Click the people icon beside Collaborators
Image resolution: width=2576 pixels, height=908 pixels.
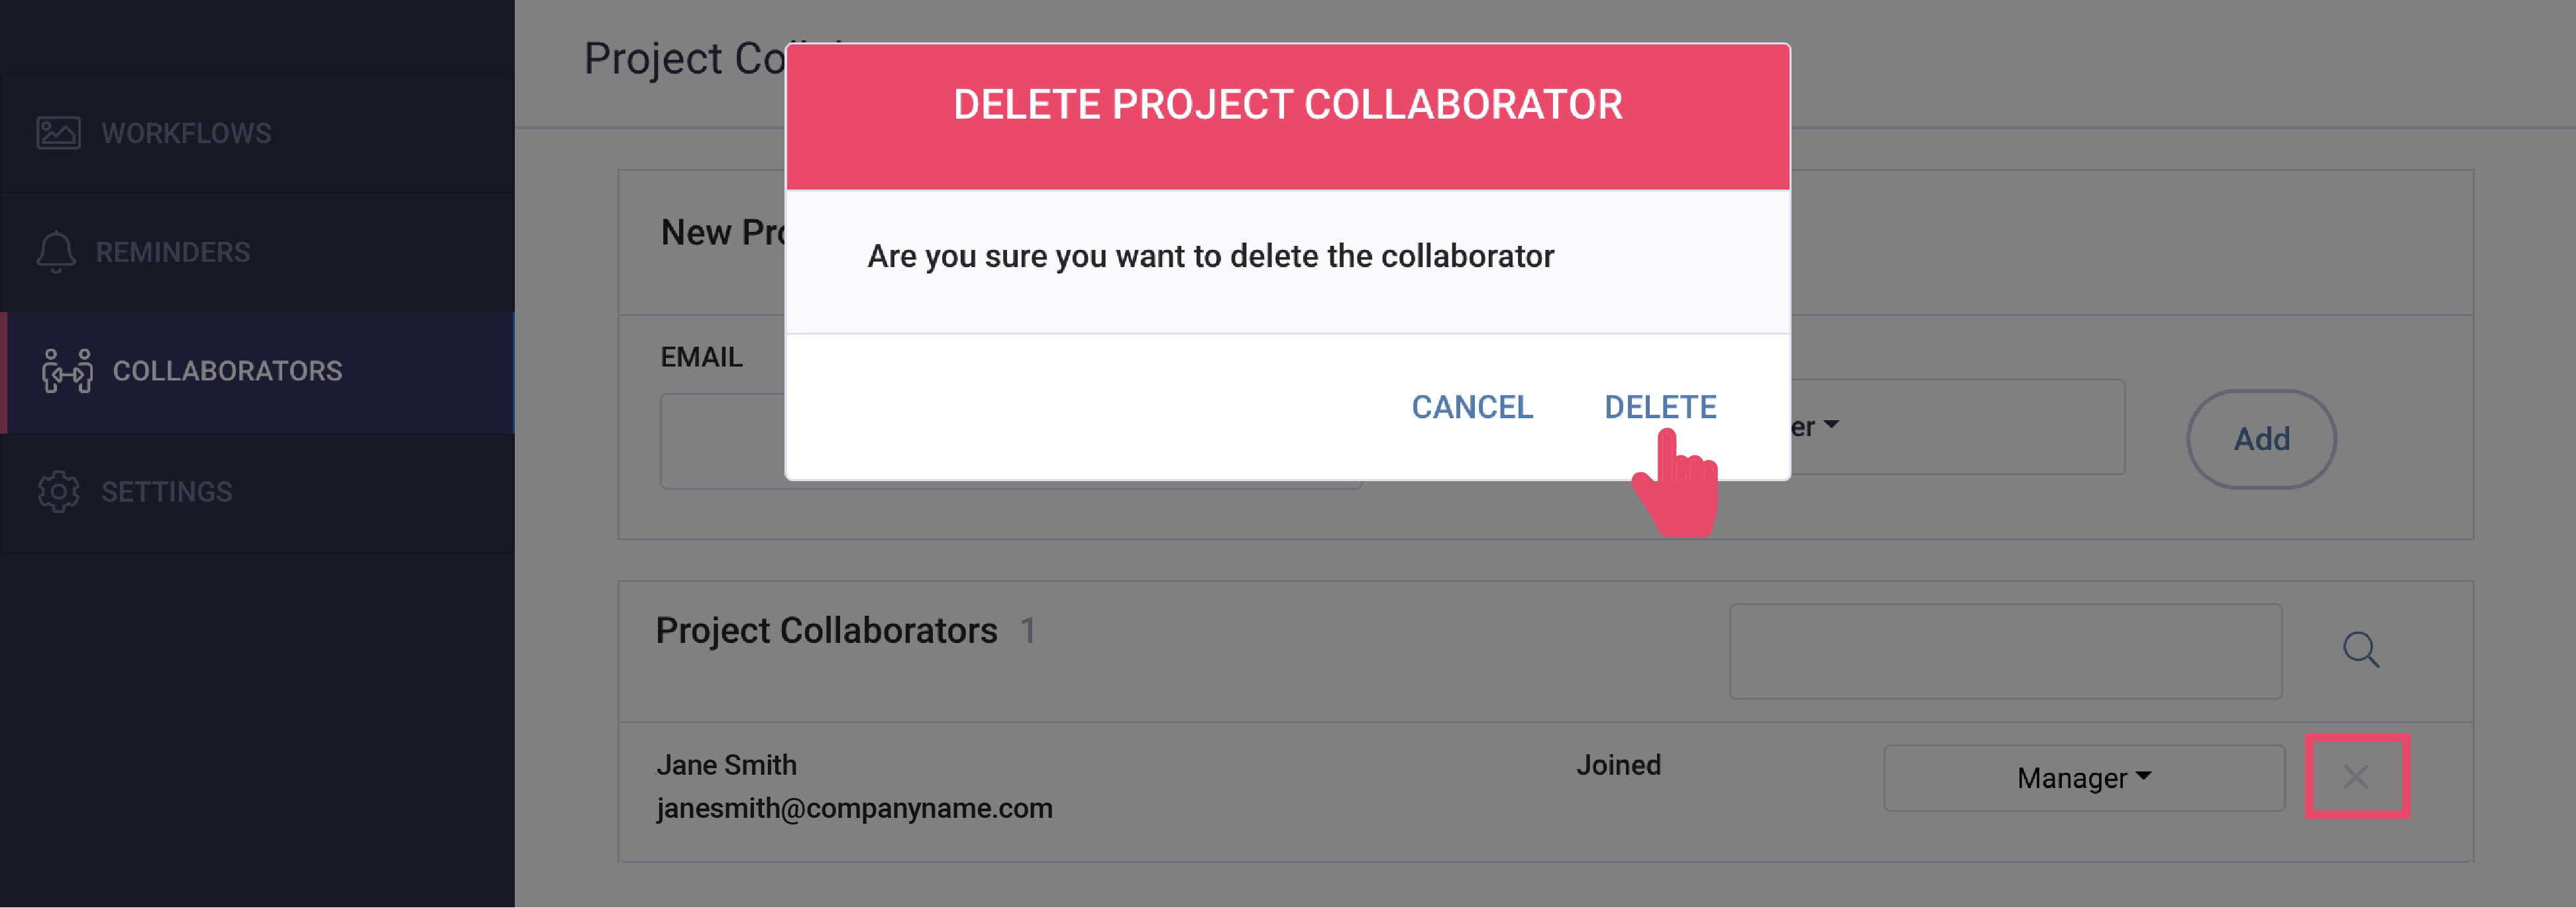coord(66,371)
